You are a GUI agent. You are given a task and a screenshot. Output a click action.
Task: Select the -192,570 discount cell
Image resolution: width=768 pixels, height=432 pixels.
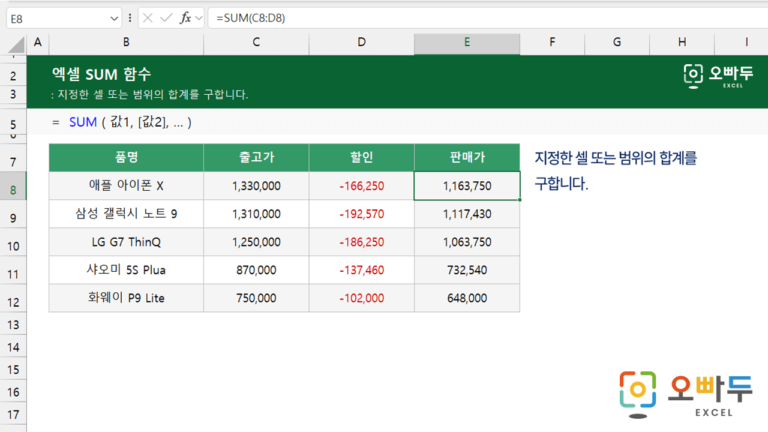click(x=361, y=214)
